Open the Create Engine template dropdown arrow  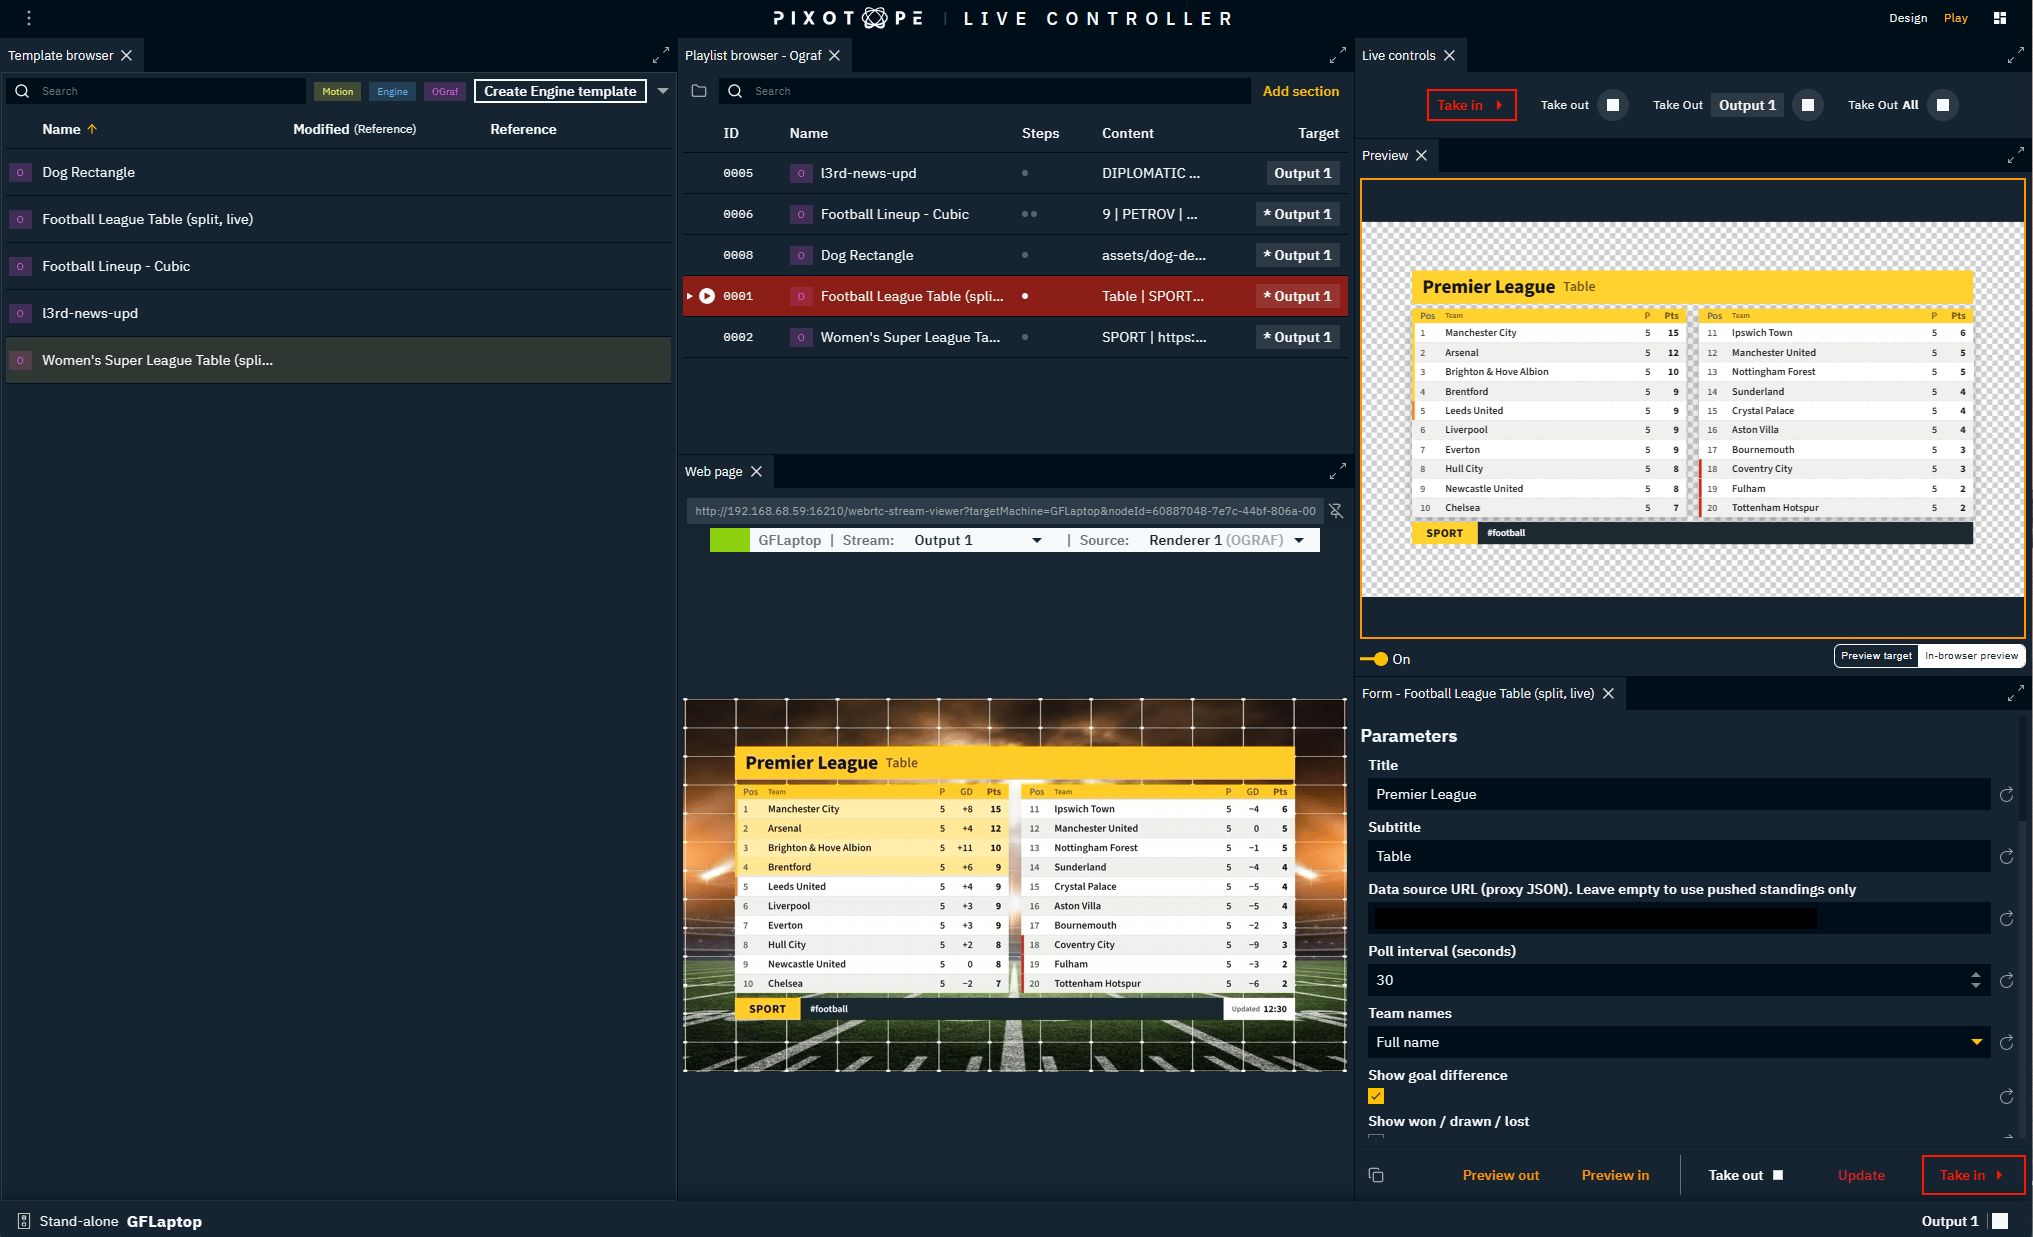pos(662,91)
